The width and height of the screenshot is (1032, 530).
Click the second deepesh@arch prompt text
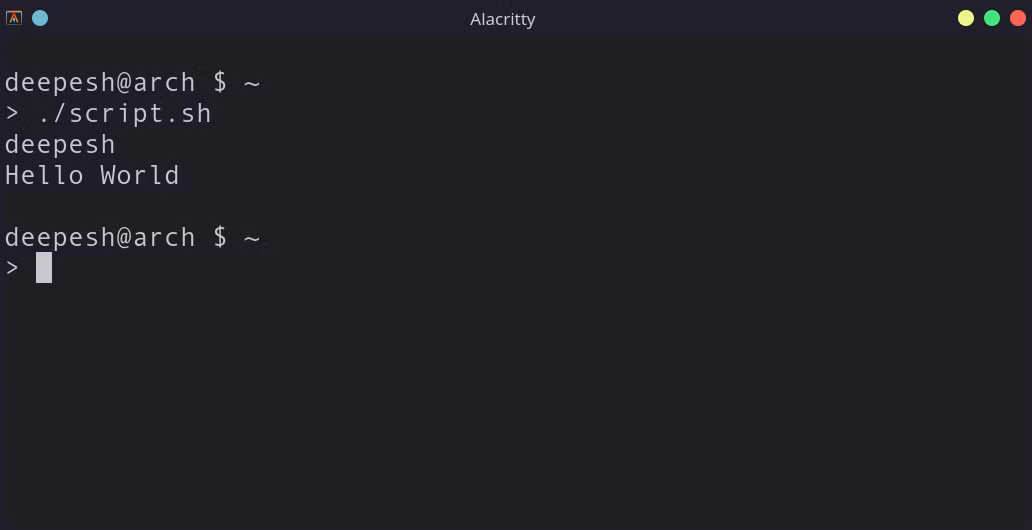(99, 237)
